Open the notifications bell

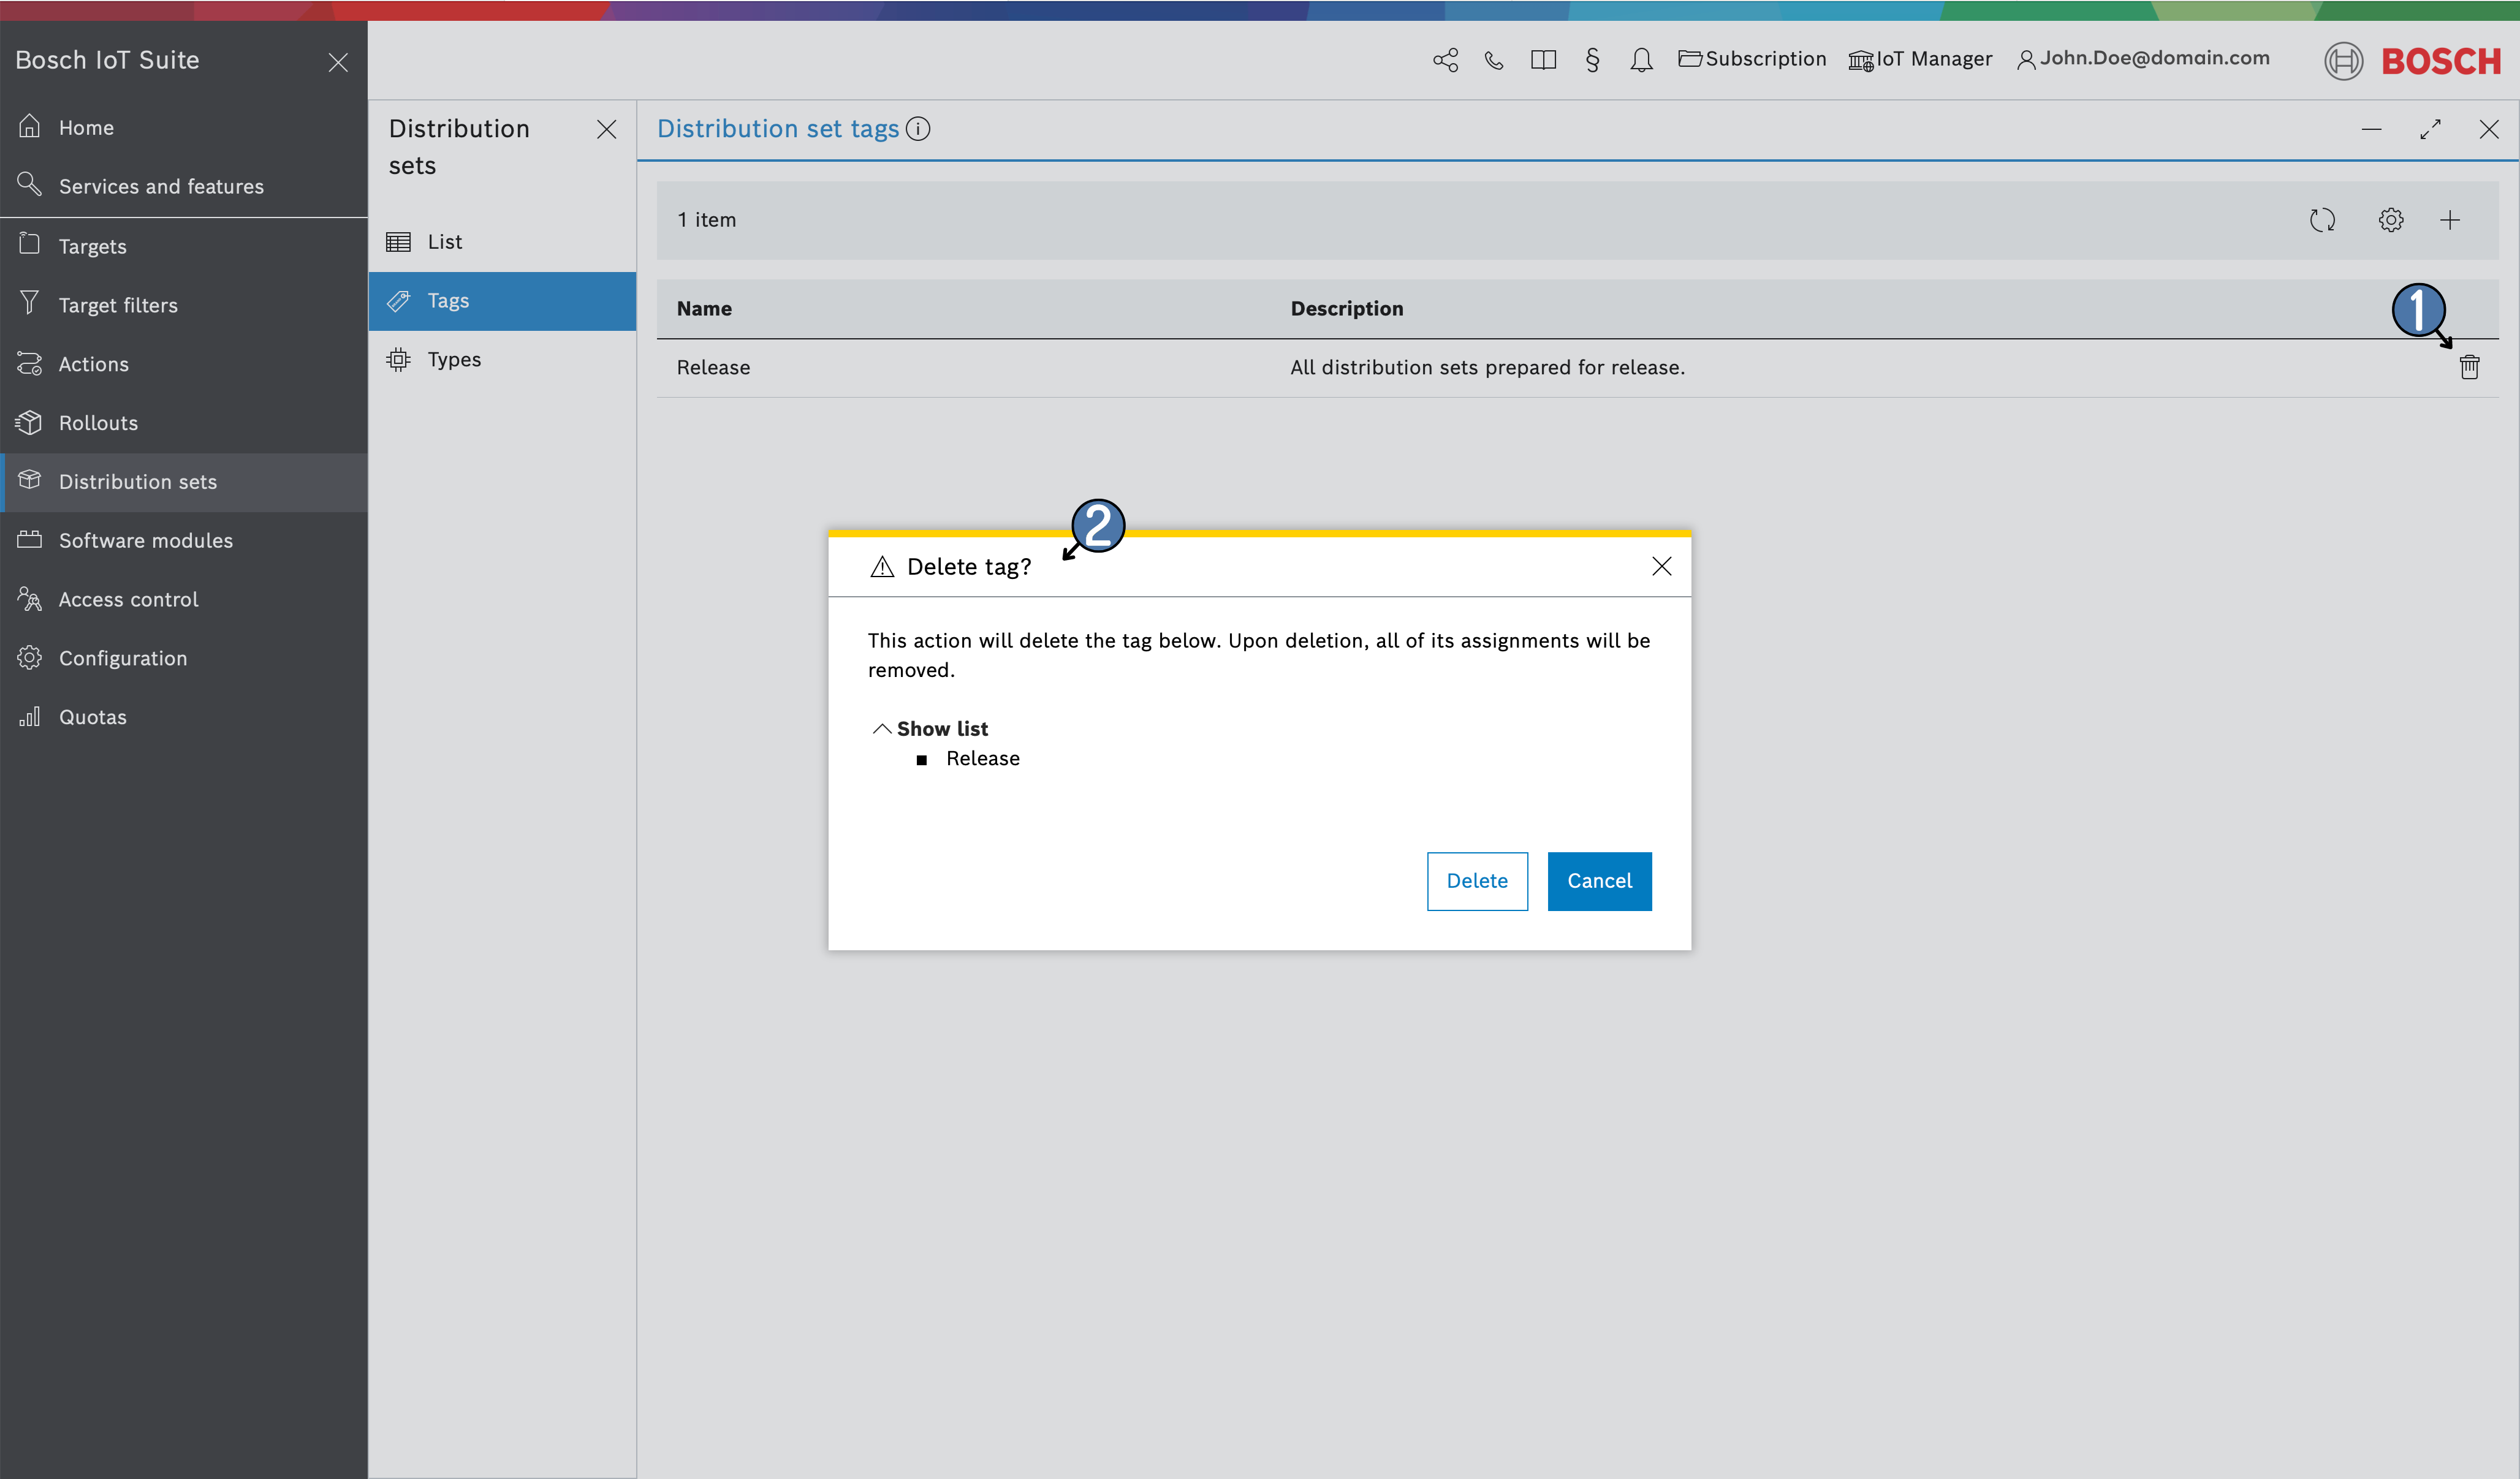1641,60
